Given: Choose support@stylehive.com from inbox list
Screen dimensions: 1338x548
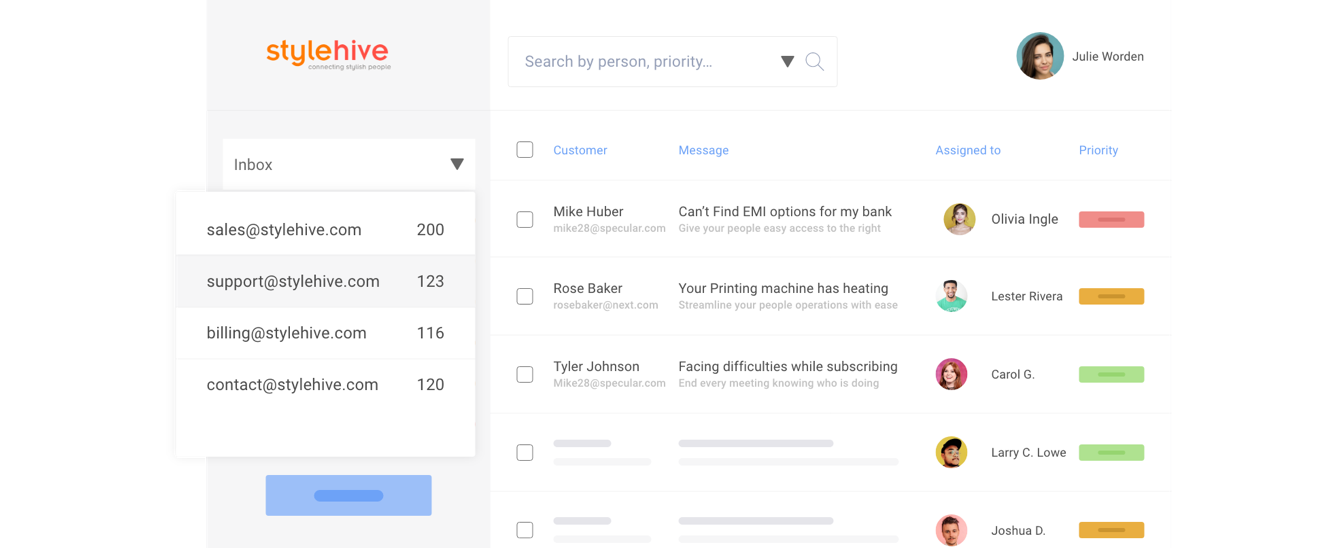Looking at the screenshot, I should tap(325, 281).
